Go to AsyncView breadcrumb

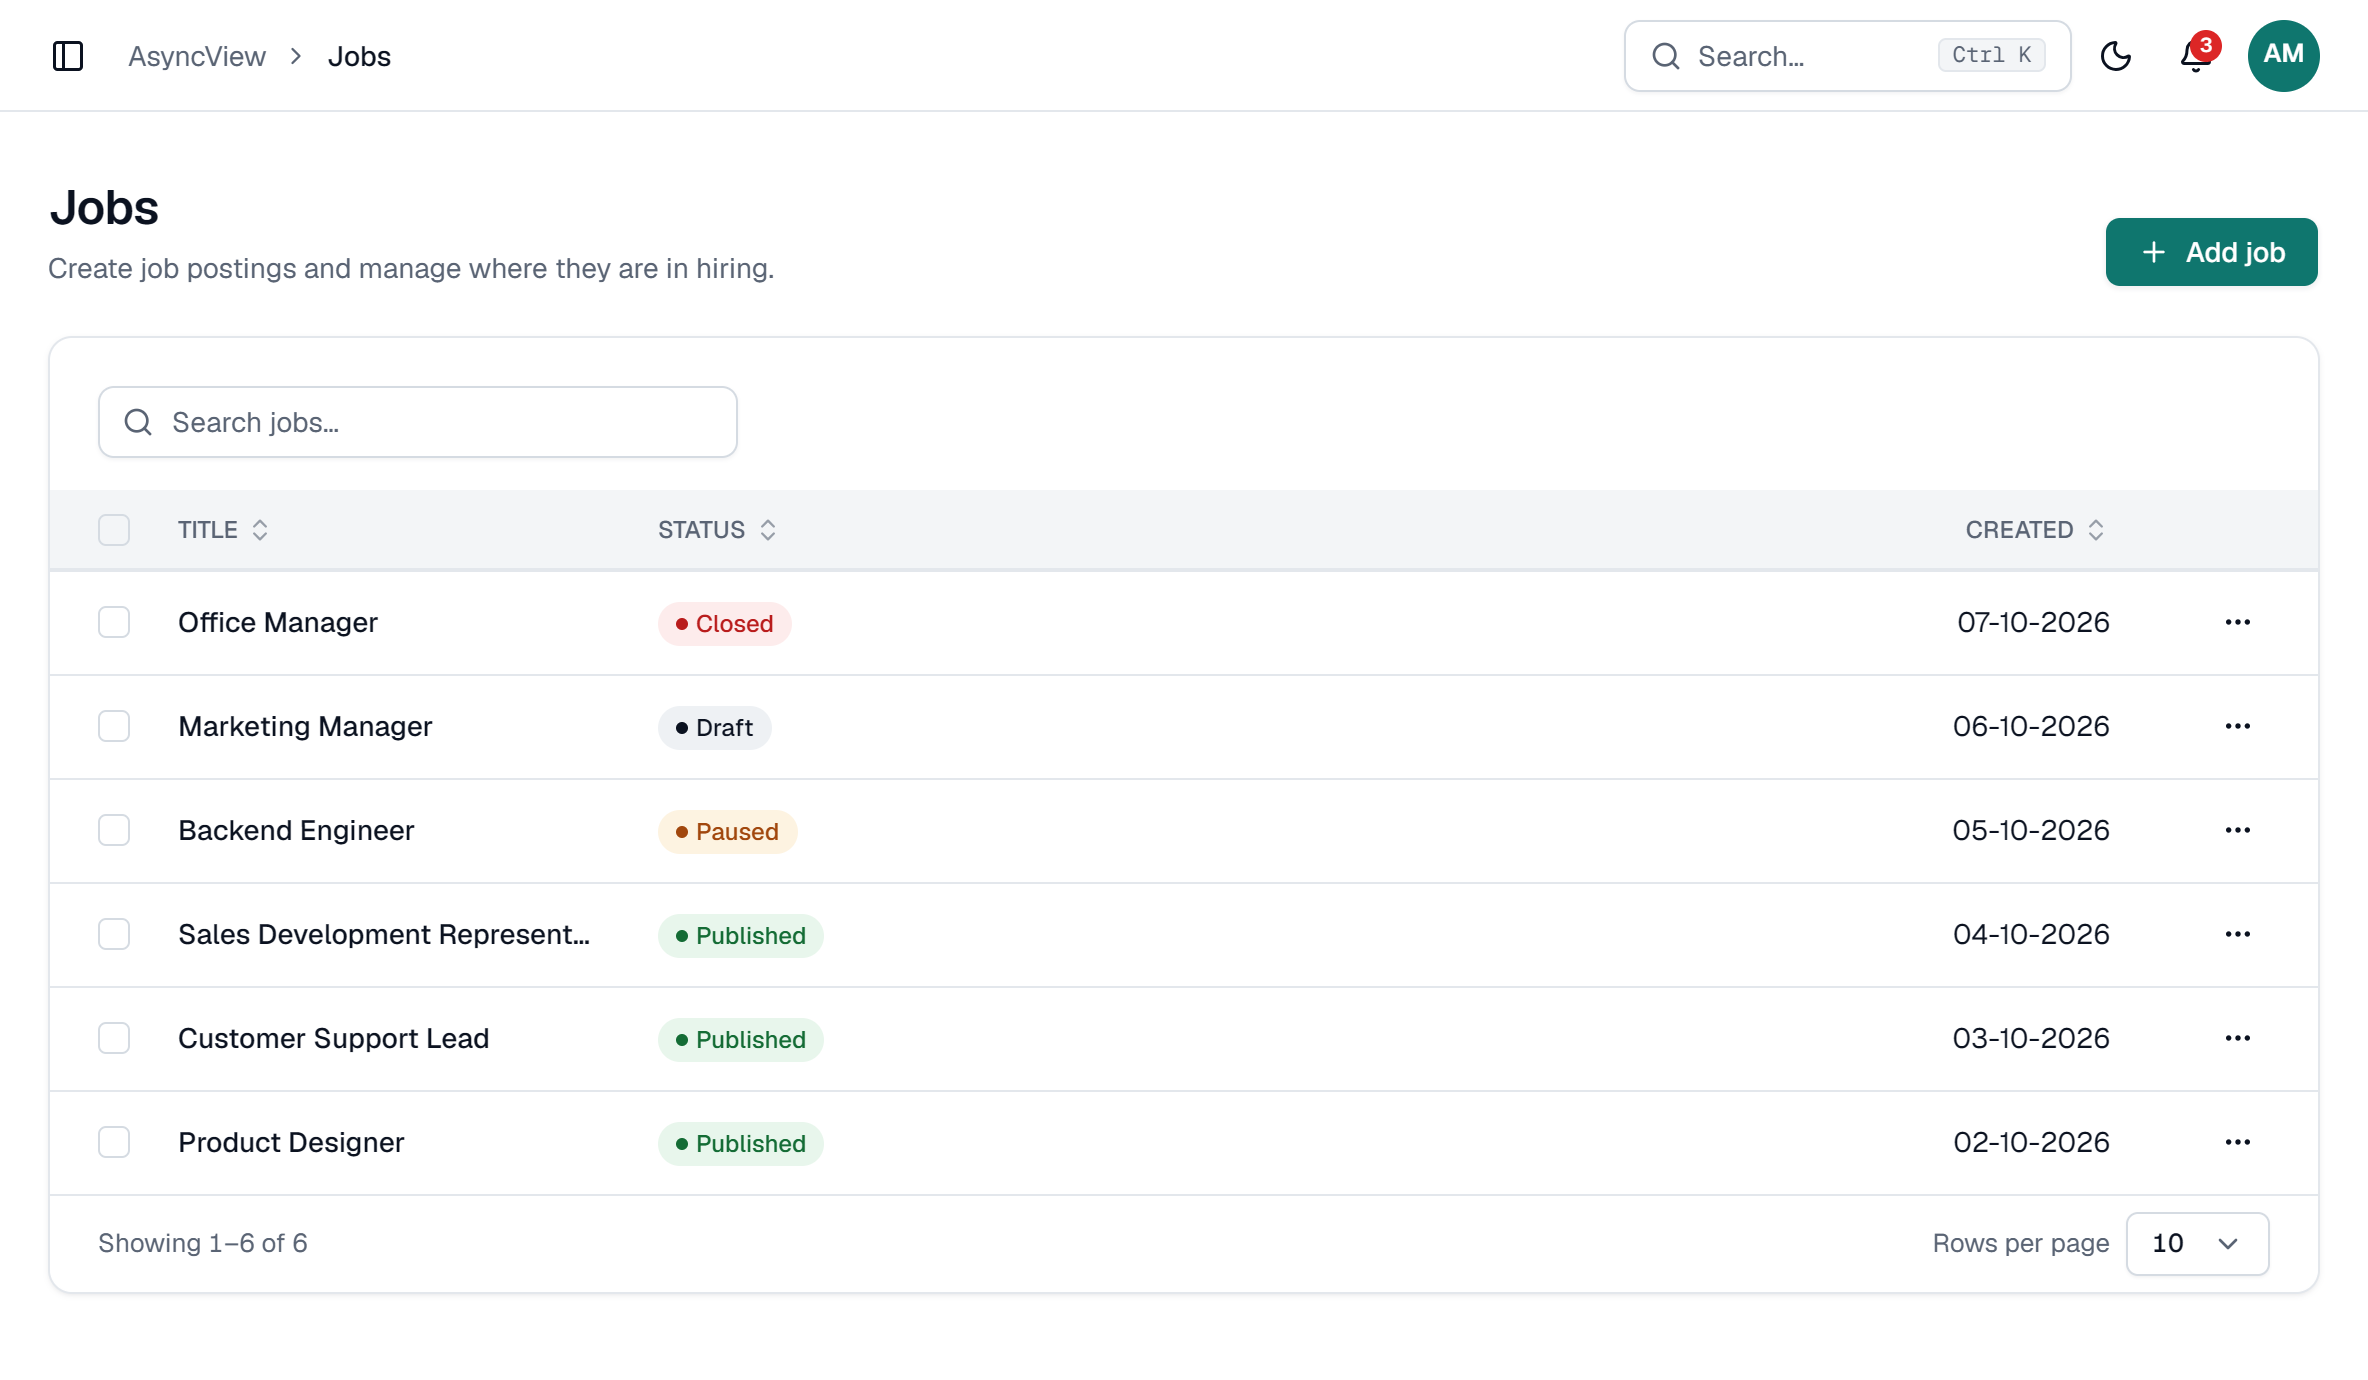(x=197, y=56)
